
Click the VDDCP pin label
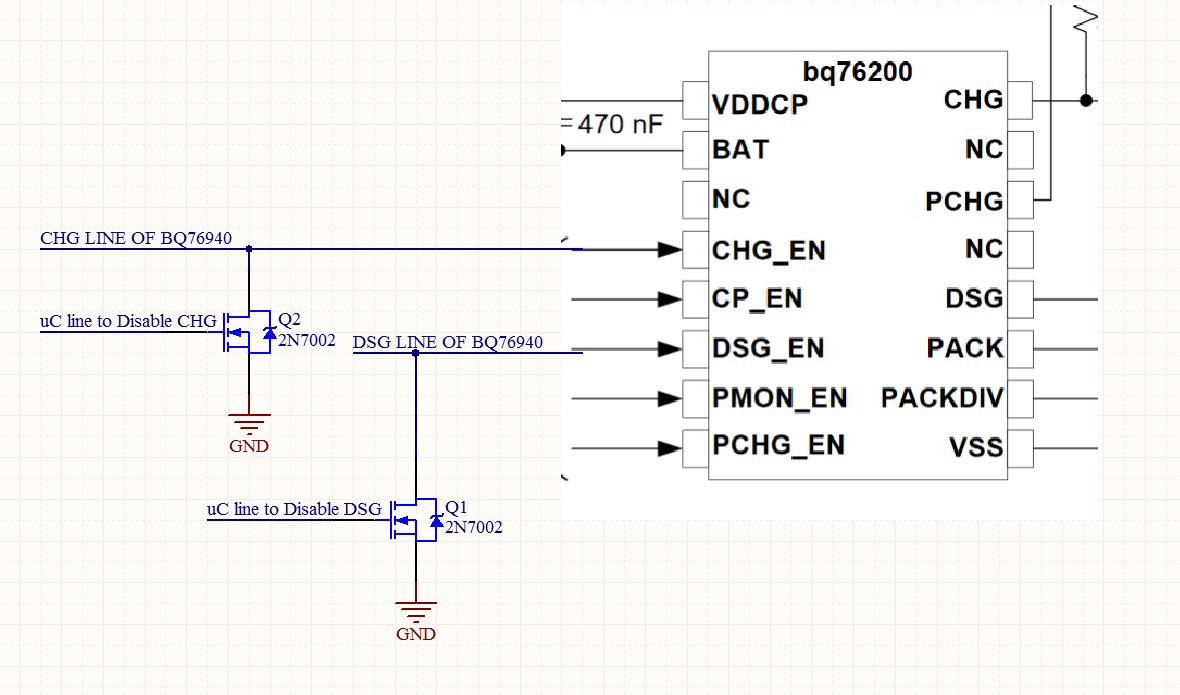click(x=760, y=104)
